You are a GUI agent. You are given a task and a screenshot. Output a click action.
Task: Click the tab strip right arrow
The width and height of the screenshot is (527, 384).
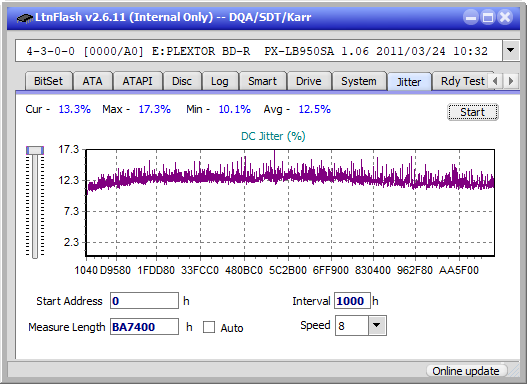click(511, 81)
